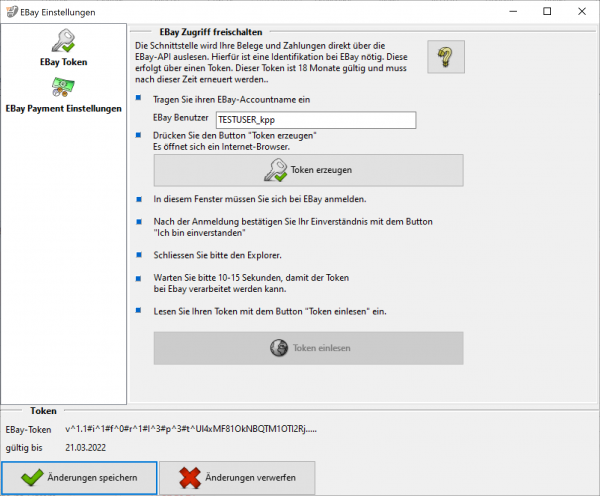The height and width of the screenshot is (496, 600).
Task: Click the app icon in the title bar
Action: click(11, 11)
